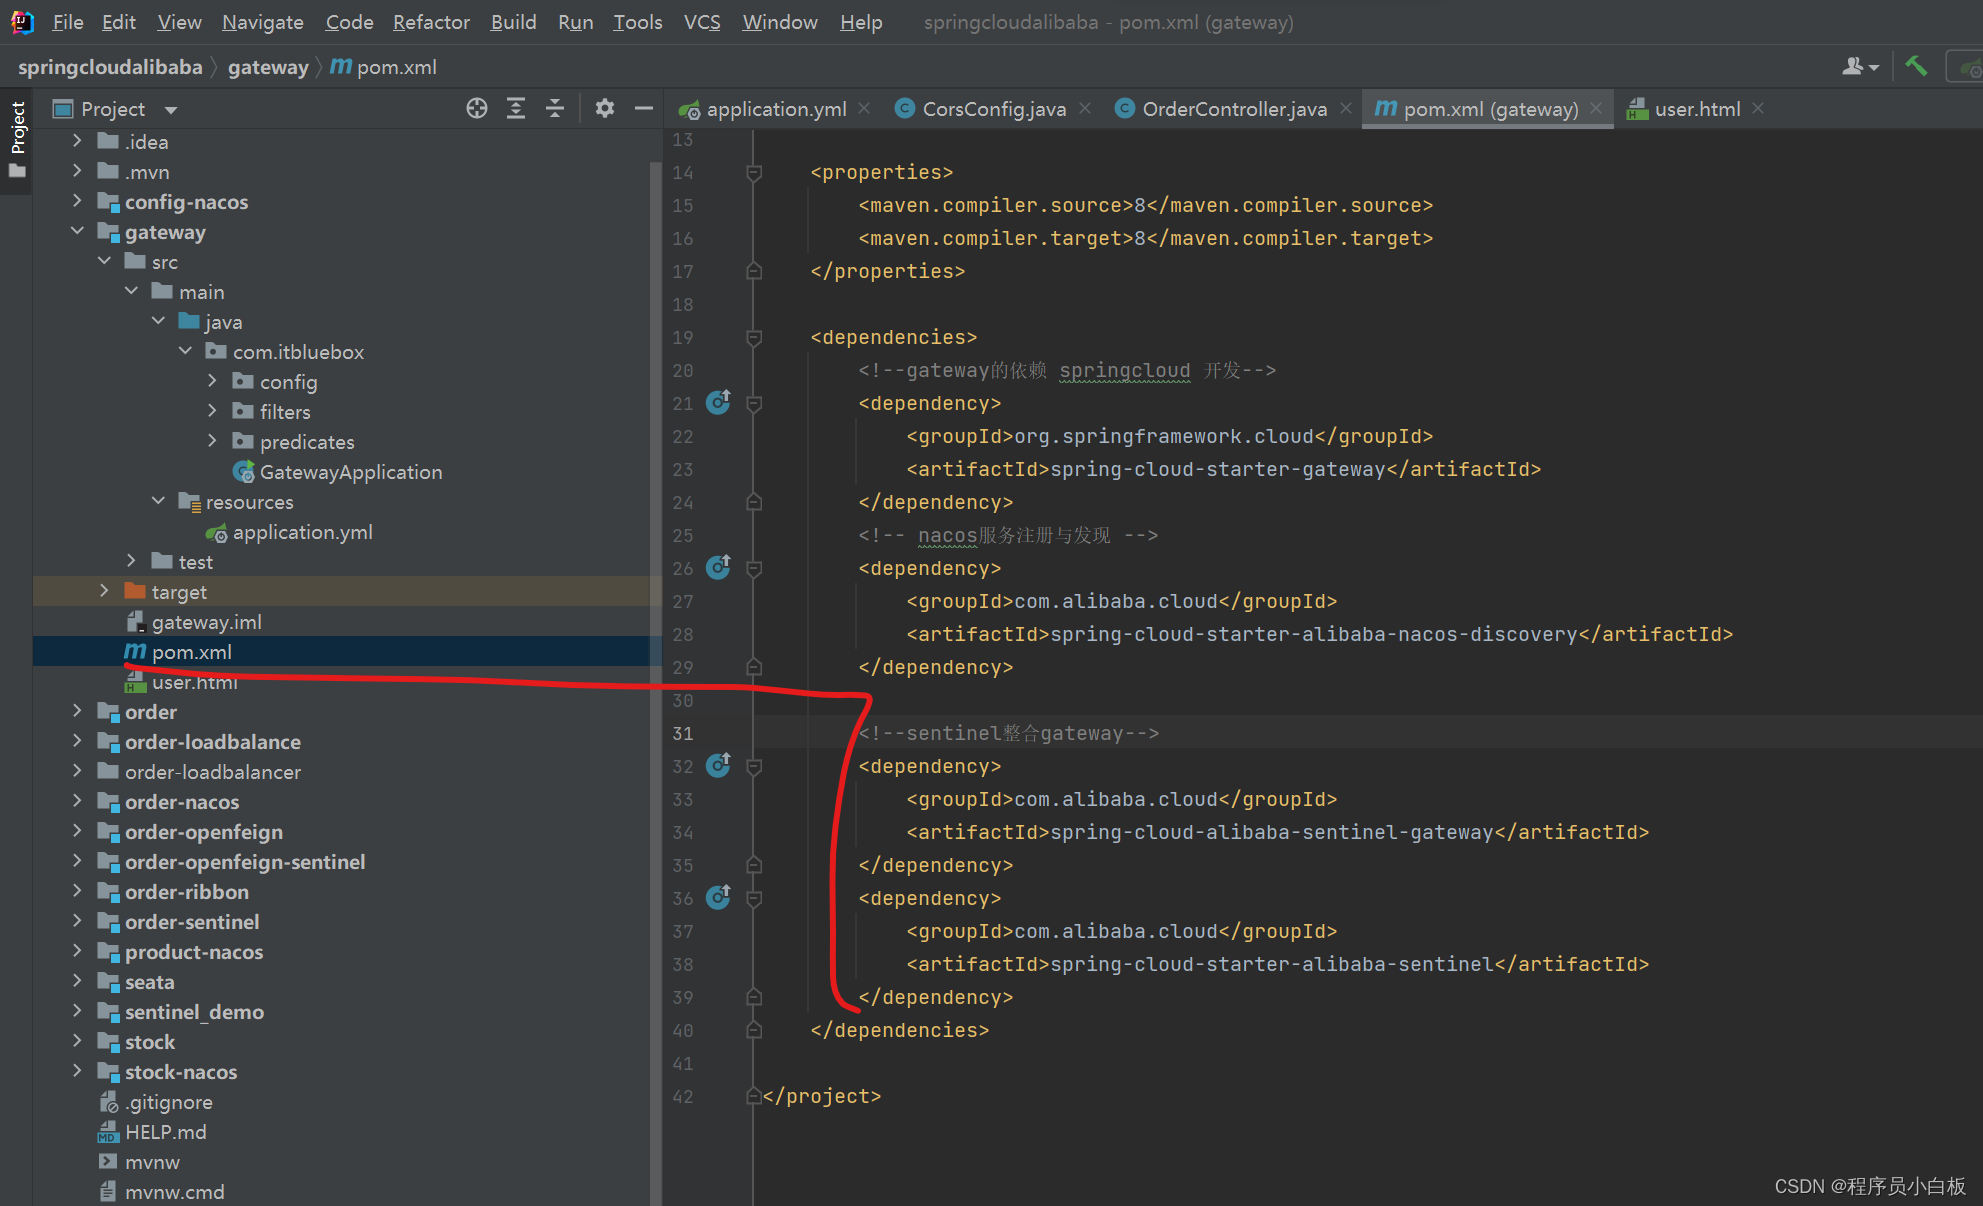
Task: Click the gutter dependency icon on line 36
Action: click(719, 897)
